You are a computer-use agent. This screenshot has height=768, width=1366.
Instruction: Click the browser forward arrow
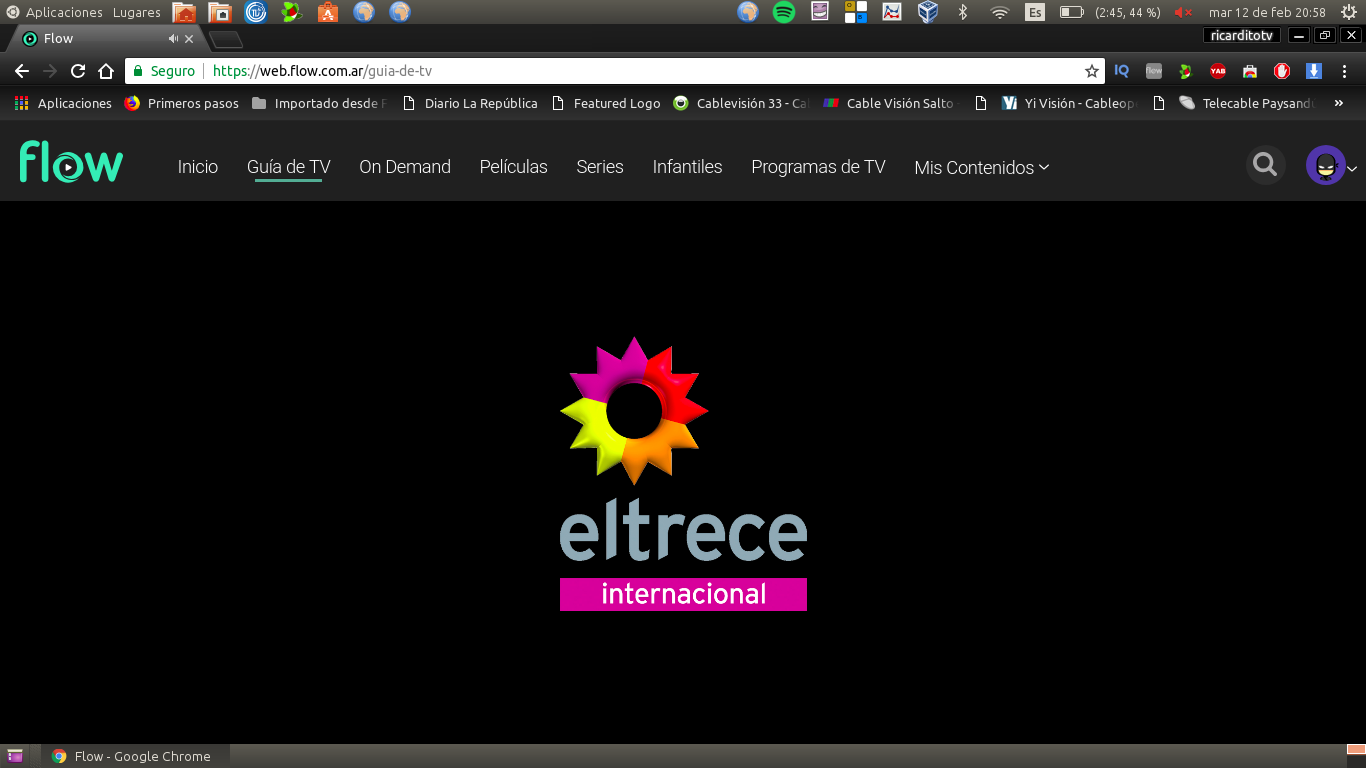point(50,71)
